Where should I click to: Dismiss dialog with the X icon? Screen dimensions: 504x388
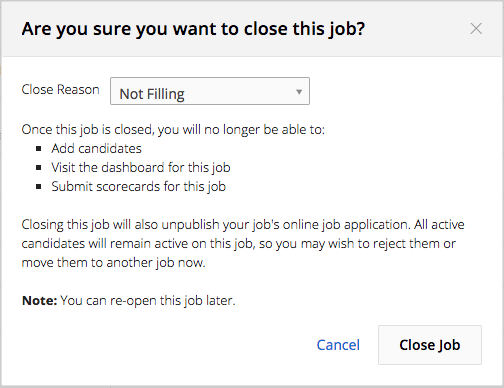[x=476, y=29]
